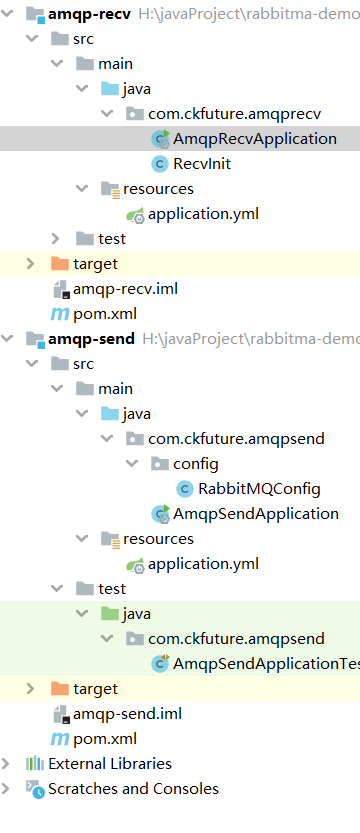Viewport: 360px width, 833px height.
Task: Expand the External Libraries node
Action: click(x=5, y=764)
